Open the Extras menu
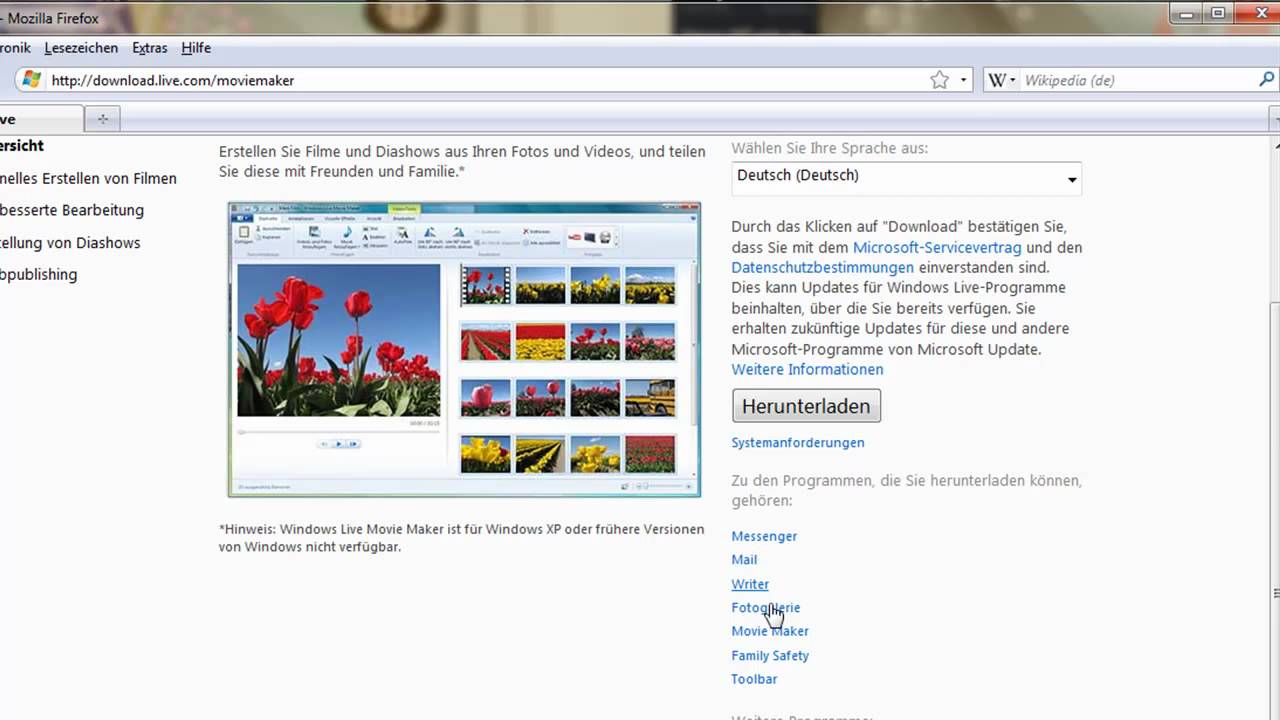Screen dimensions: 1280x720 (x=150, y=48)
